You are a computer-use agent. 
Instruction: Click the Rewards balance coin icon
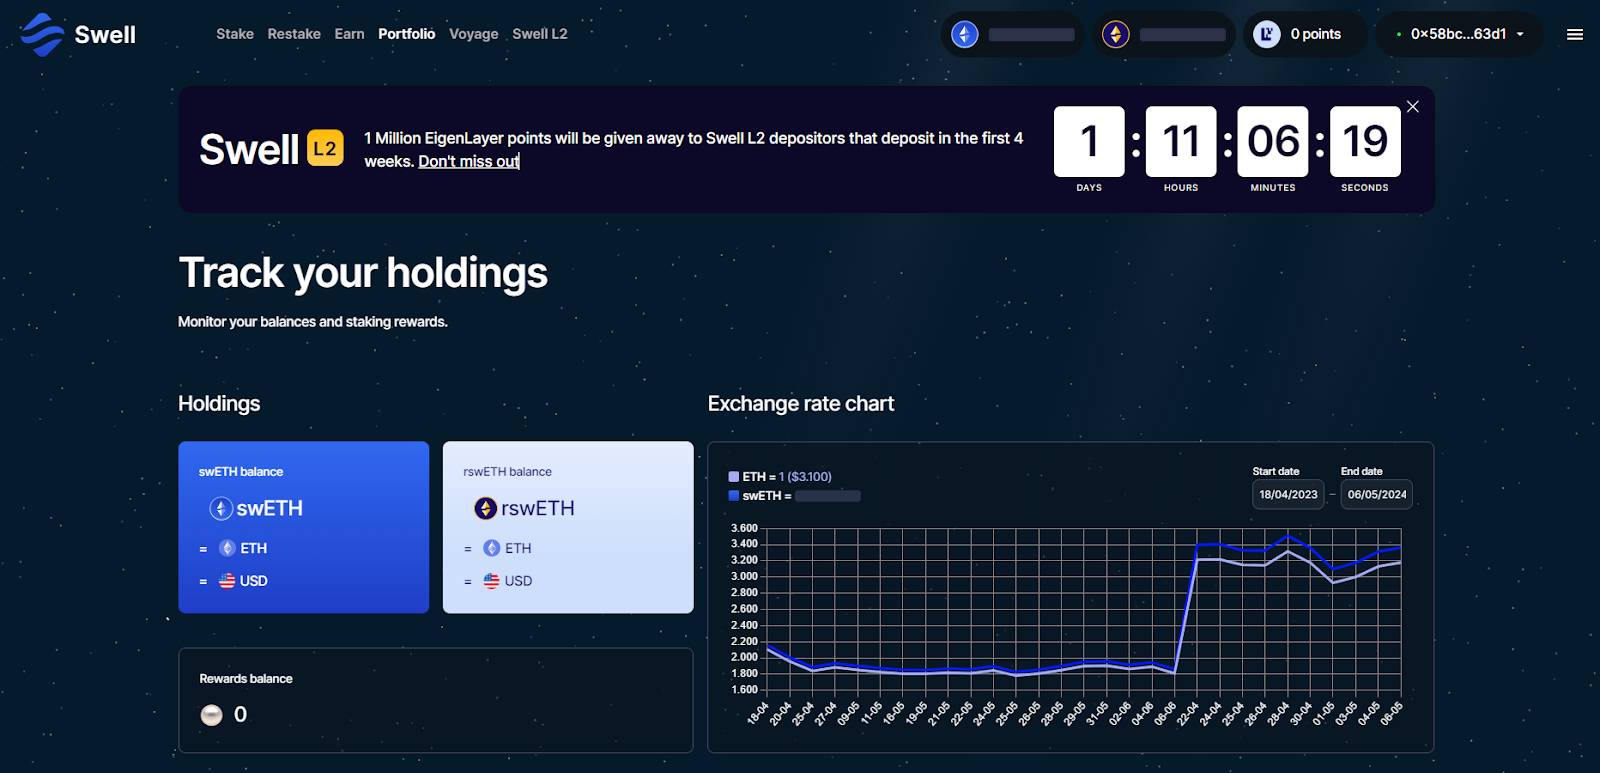211,715
